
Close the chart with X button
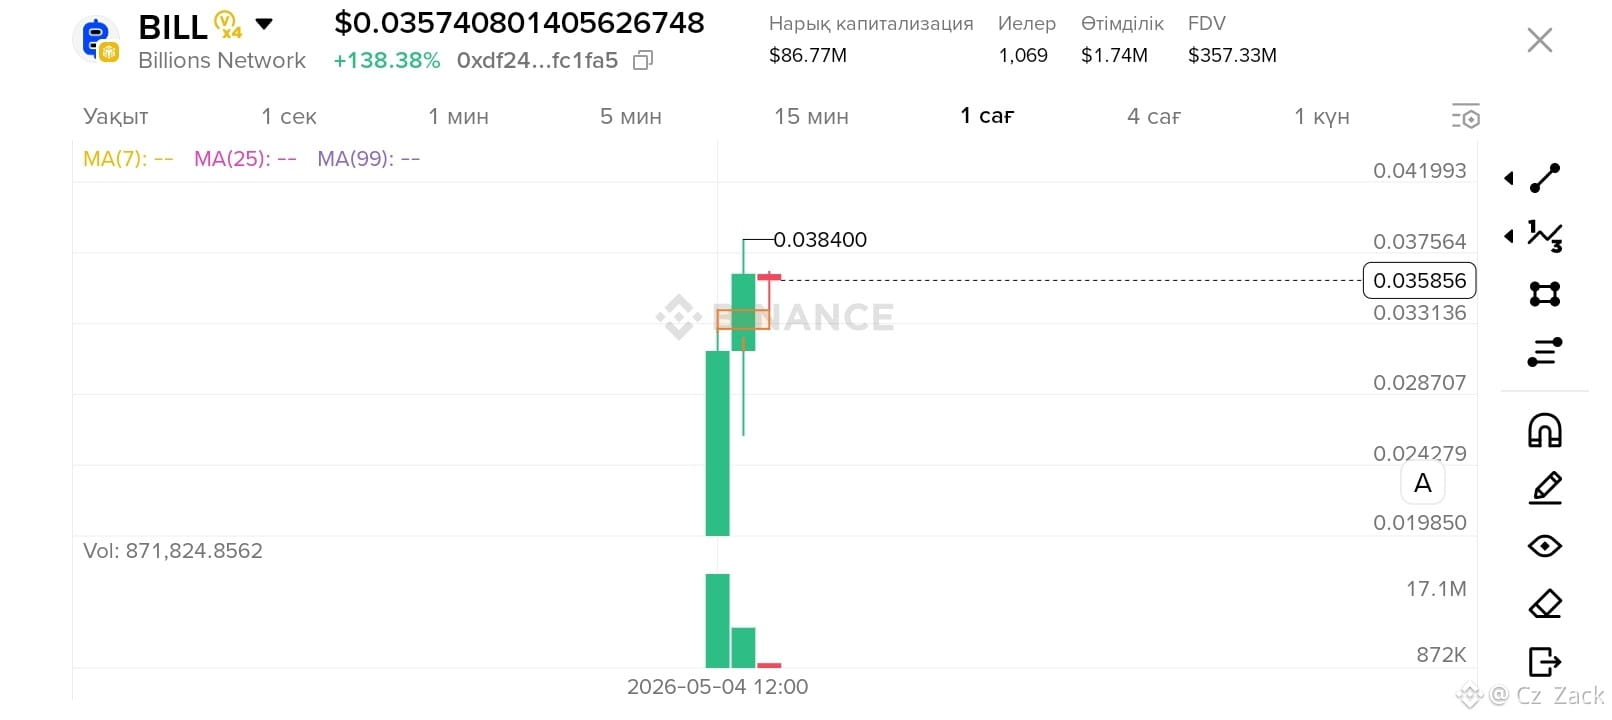coord(1540,40)
